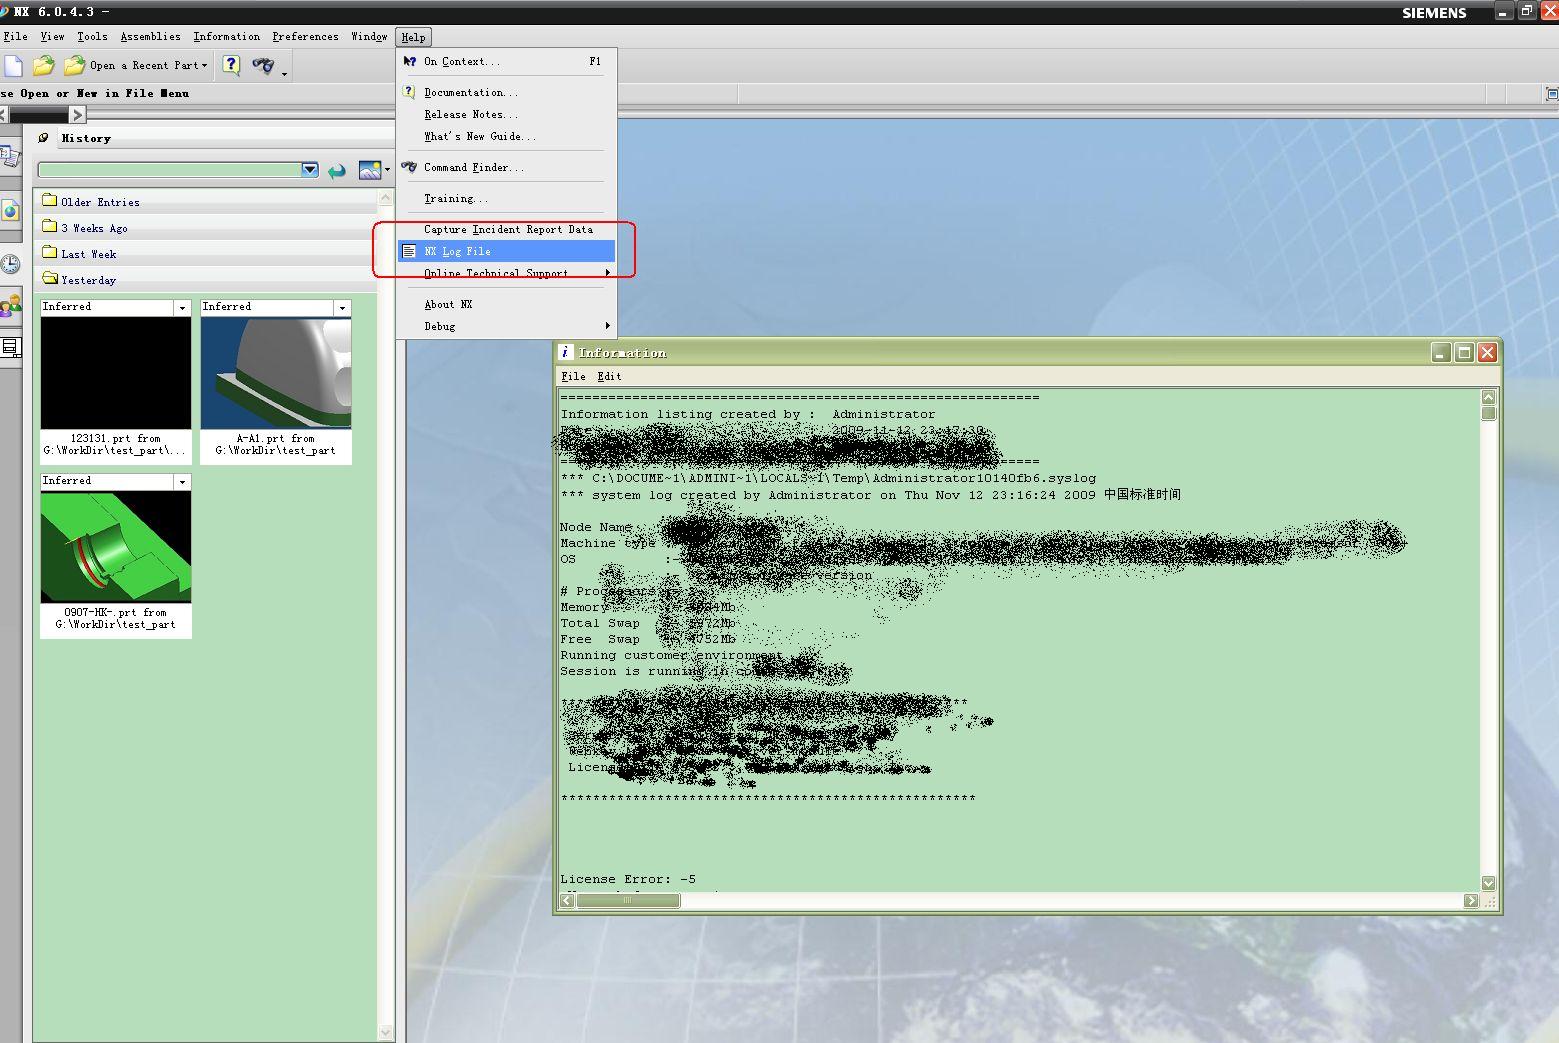
Task: Click the History search input field
Action: coord(170,170)
